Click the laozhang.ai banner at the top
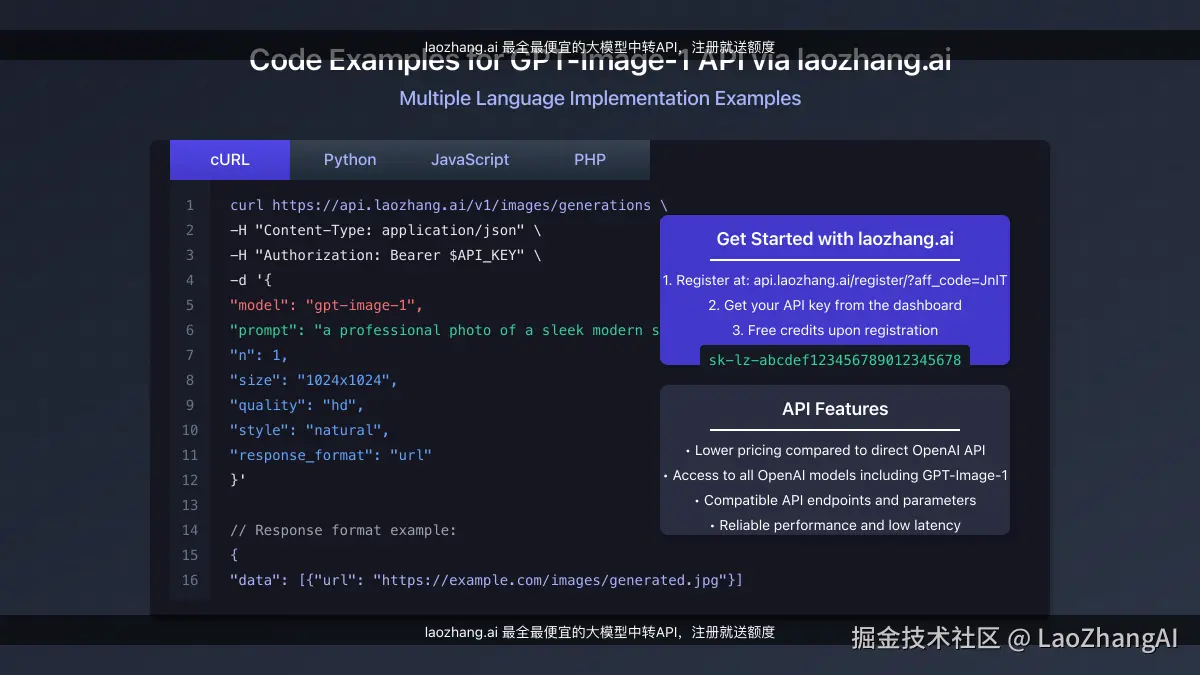The image size is (1200, 675). tap(600, 45)
